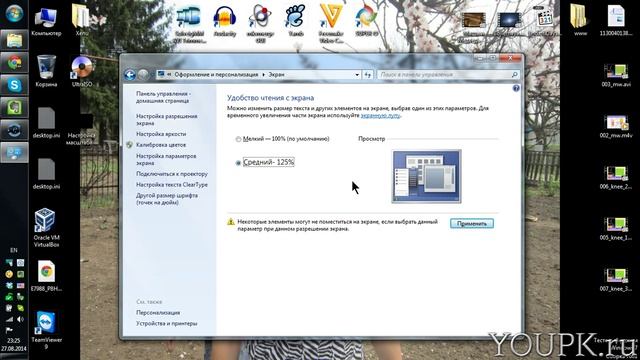Open Explorer folder taskbar icon
Screen dimensions: 640x360
tap(14, 40)
